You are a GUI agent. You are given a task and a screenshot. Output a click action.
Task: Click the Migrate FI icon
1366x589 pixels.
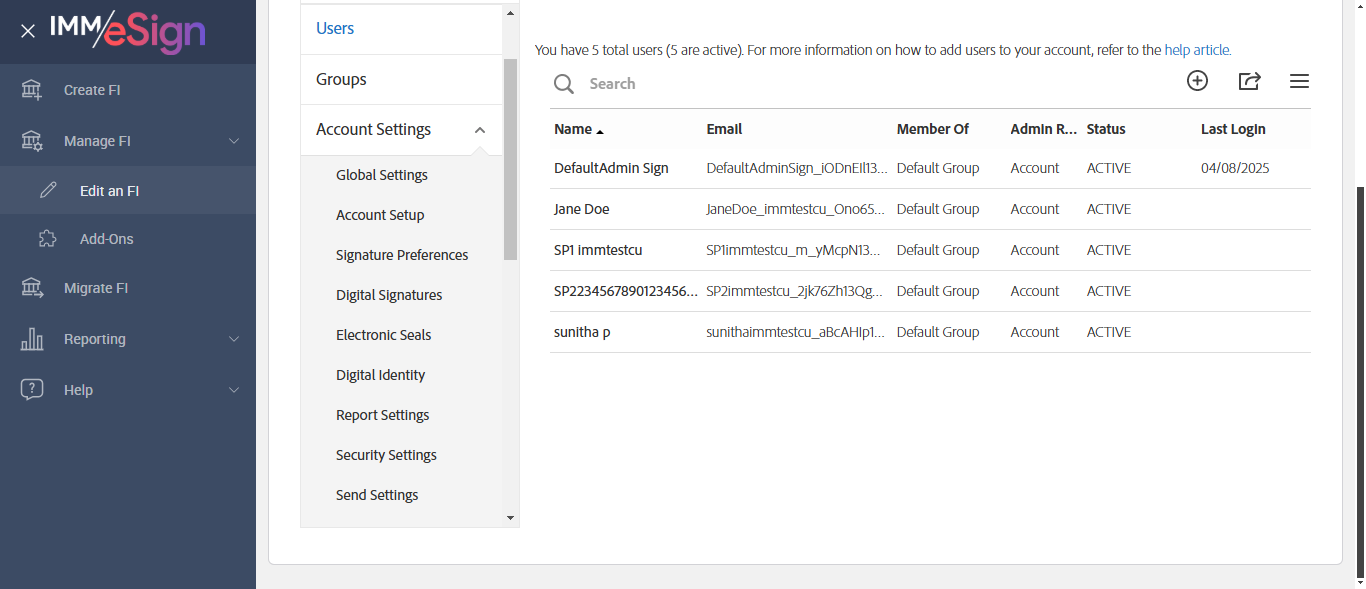coord(32,288)
